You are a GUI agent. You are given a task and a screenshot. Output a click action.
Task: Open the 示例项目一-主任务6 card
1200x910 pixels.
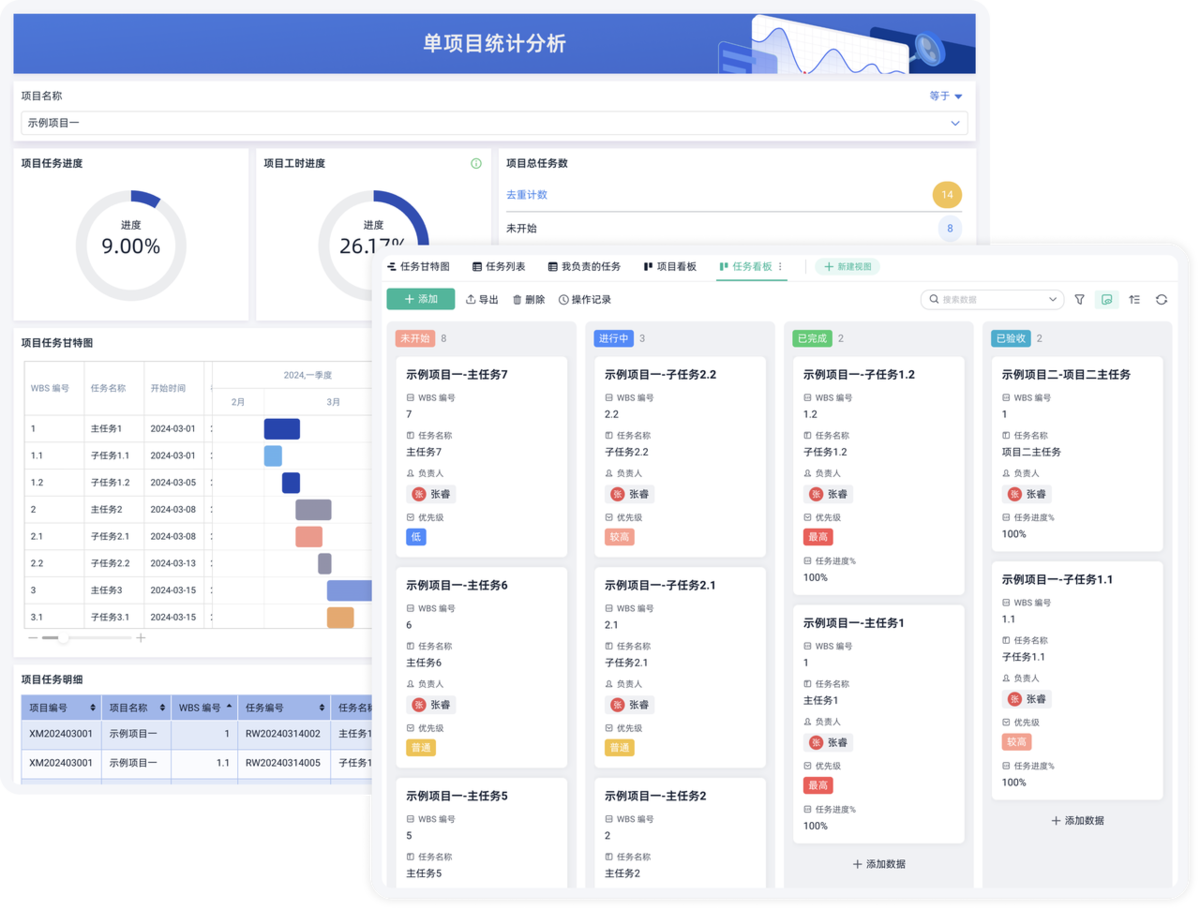pos(481,668)
